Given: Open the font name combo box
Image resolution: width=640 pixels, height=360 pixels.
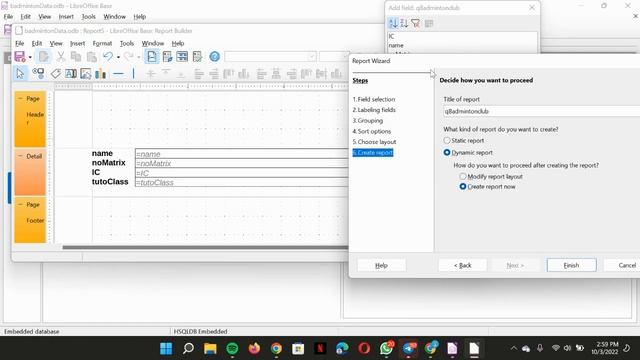Looking at the screenshot, I should pyautogui.click(x=270, y=56).
